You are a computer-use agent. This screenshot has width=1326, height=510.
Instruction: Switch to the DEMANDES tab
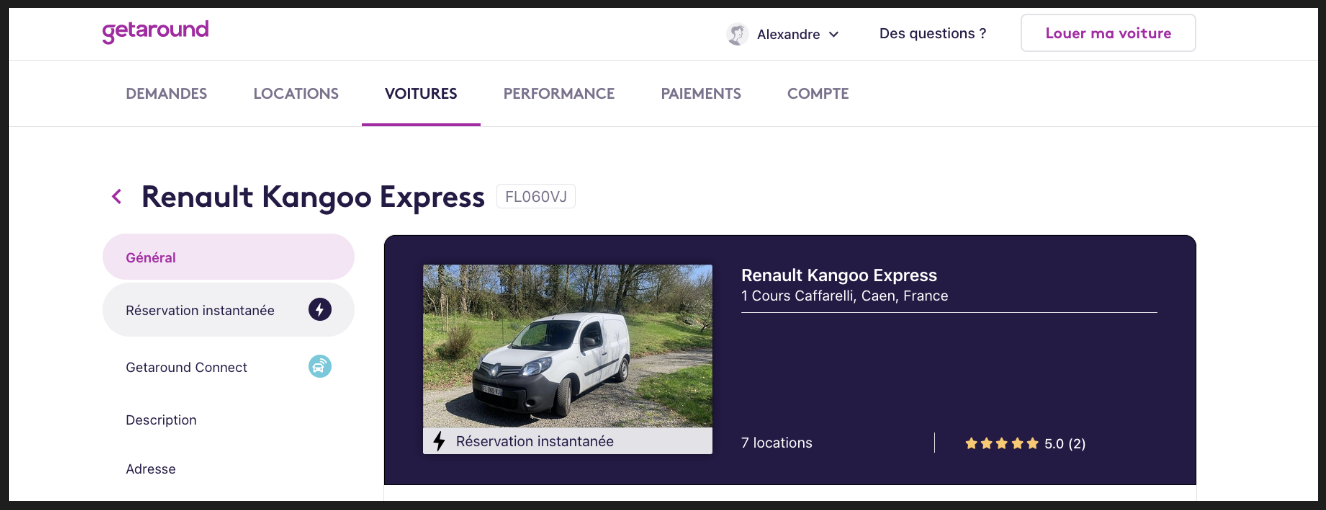(166, 94)
